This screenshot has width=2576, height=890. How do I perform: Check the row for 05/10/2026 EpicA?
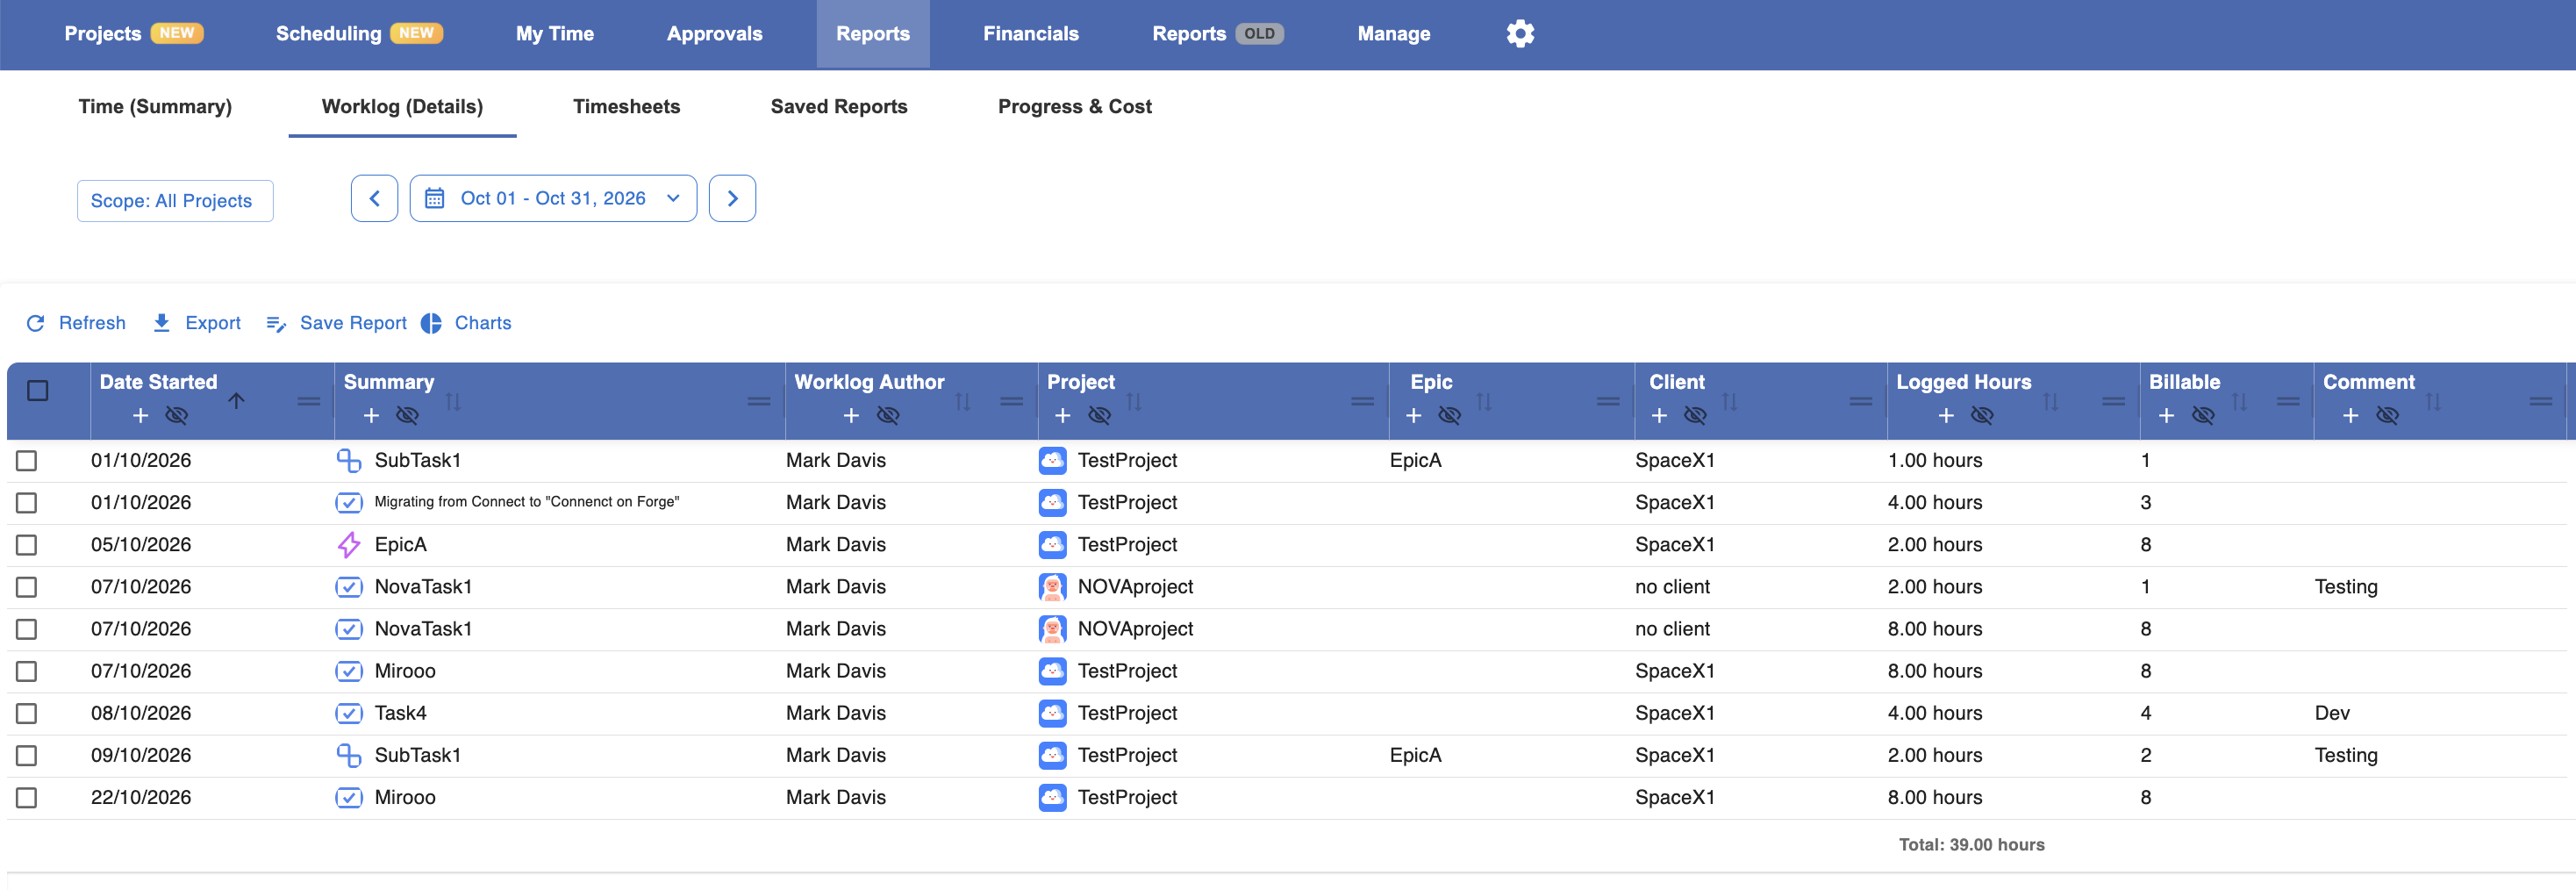27,545
